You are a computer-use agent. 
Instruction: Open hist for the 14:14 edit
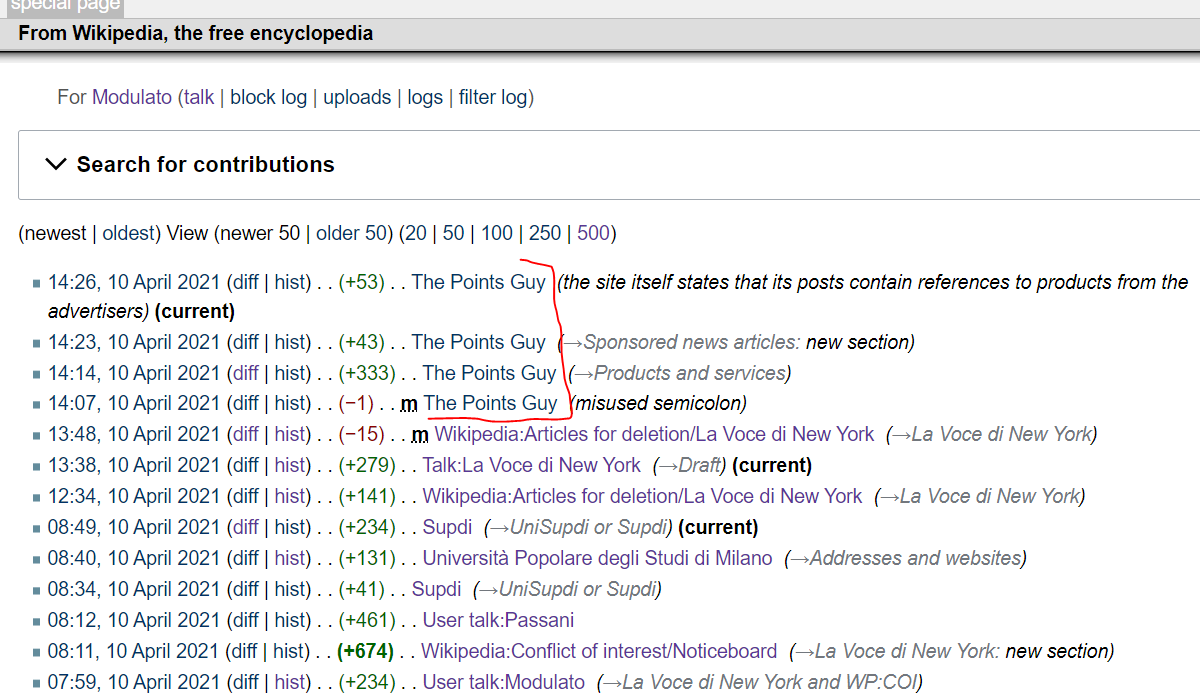coord(290,373)
